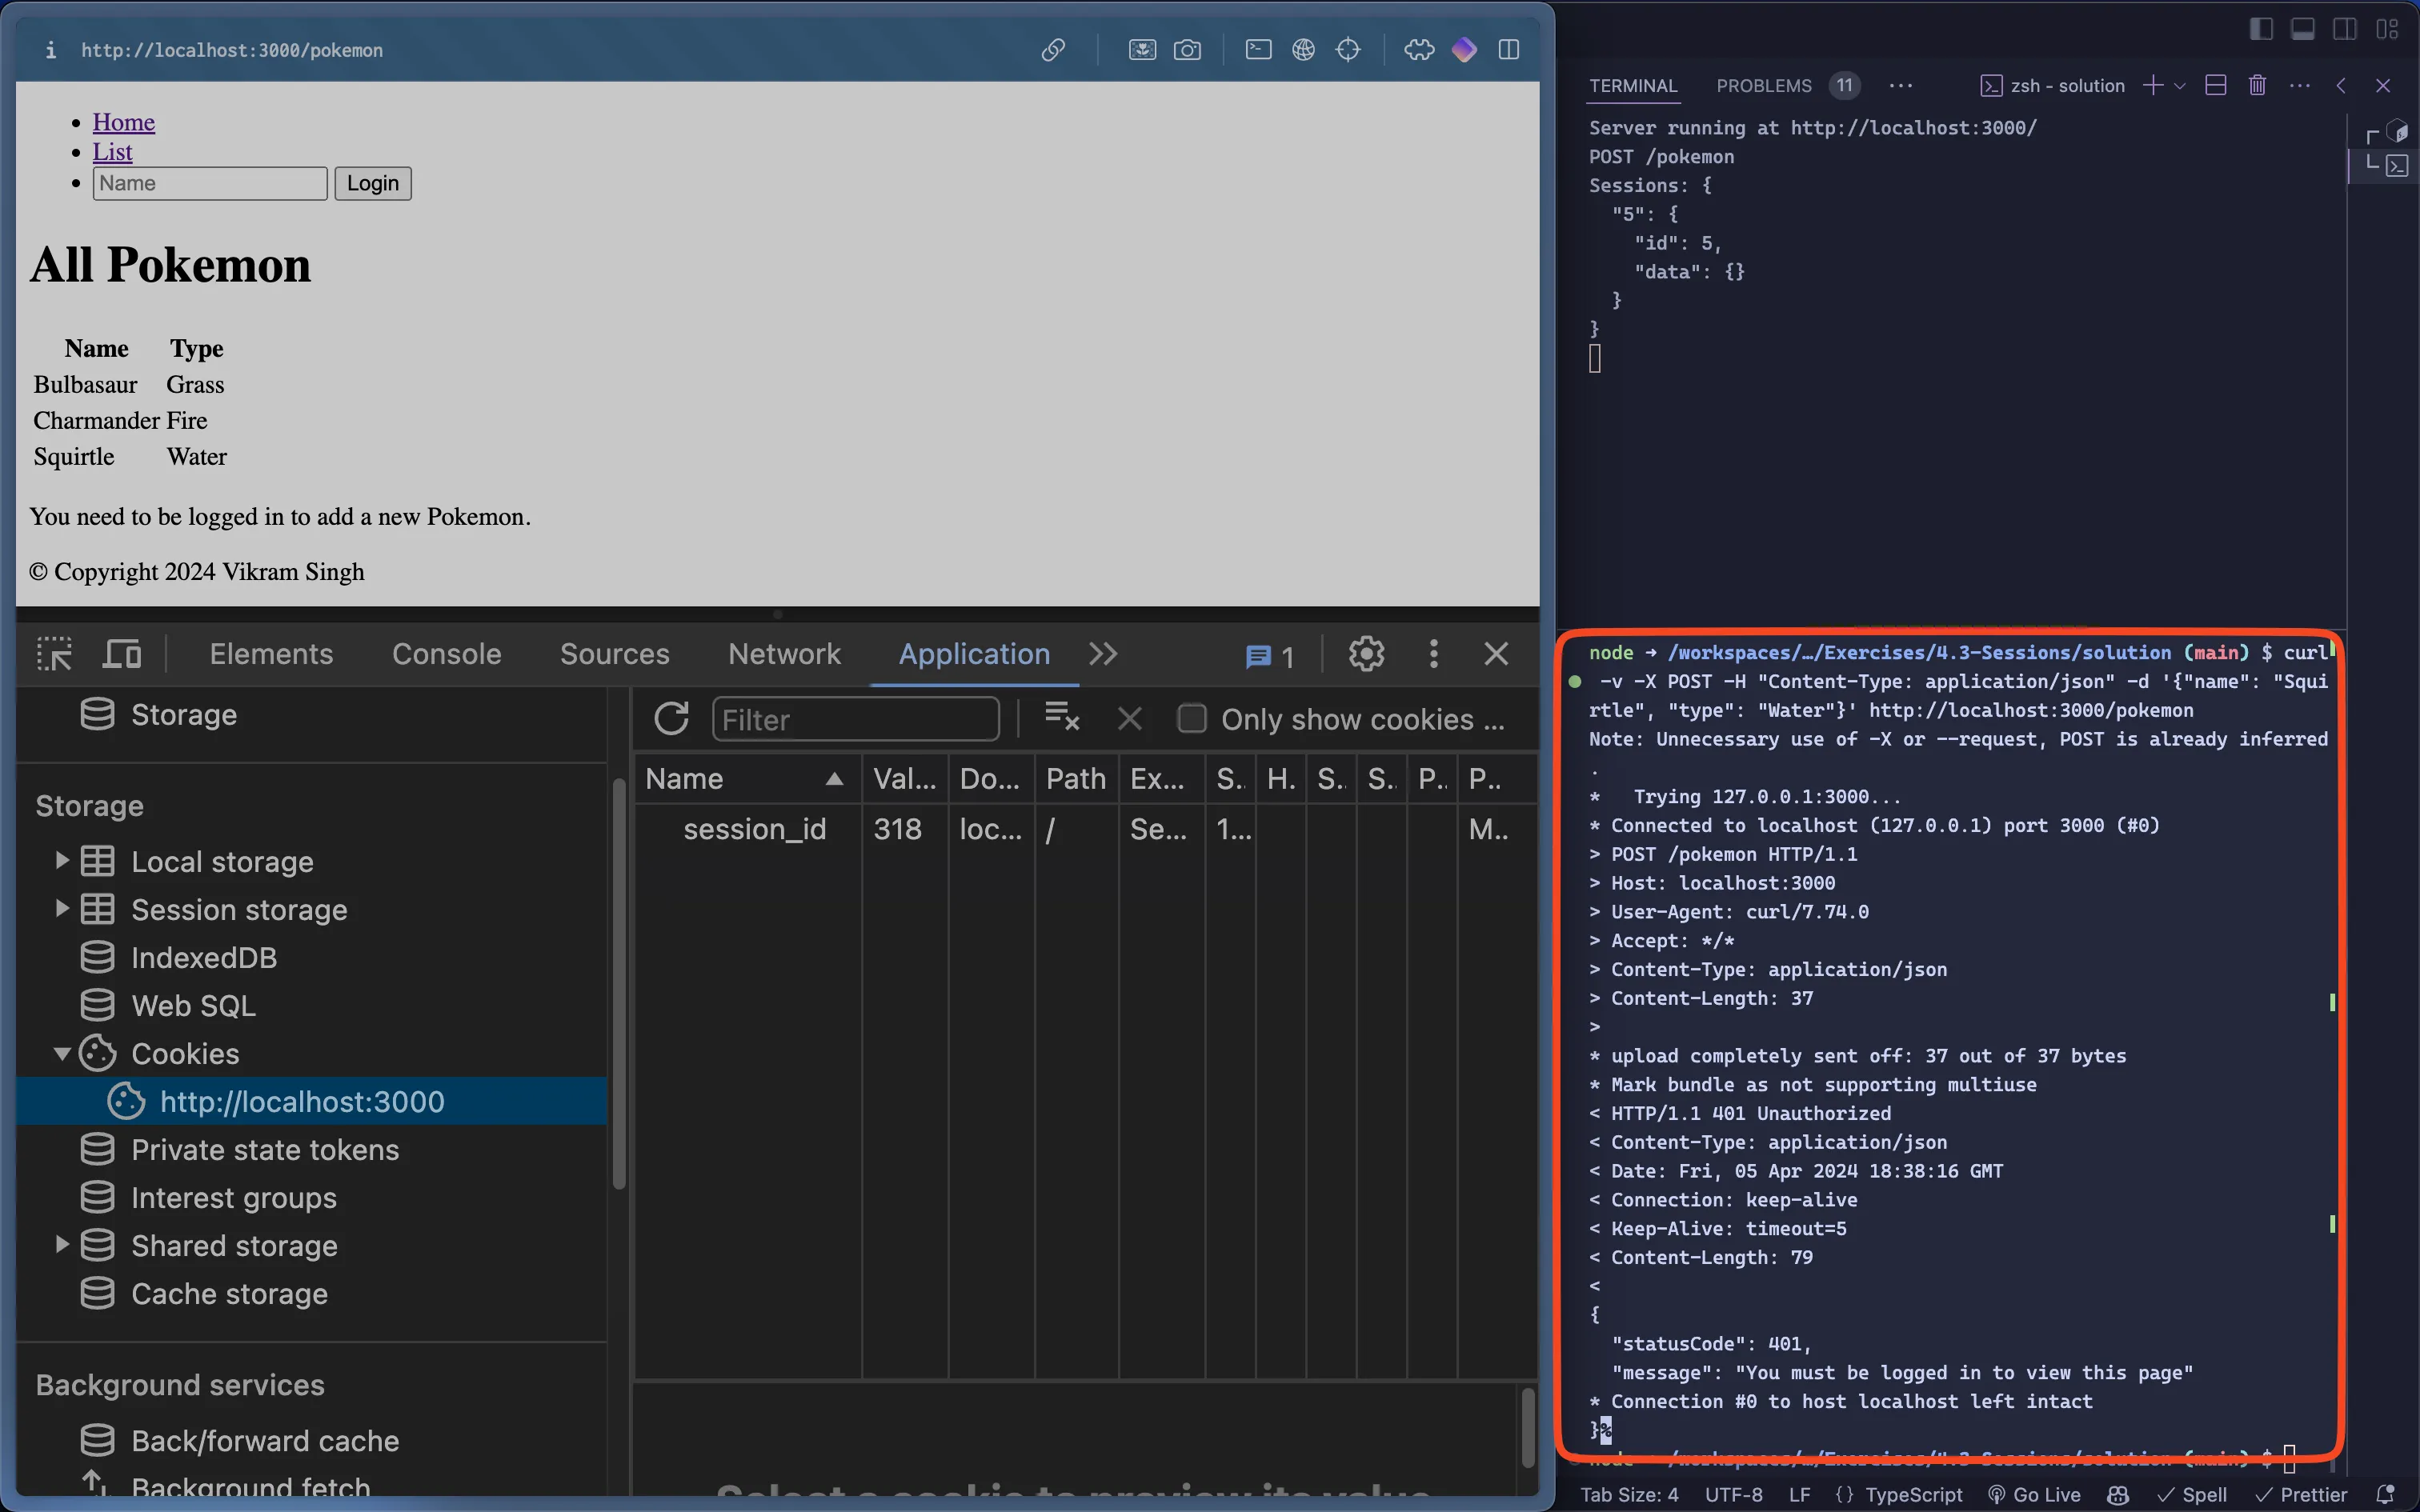
Task: Open the Network tab
Action: tap(784, 654)
